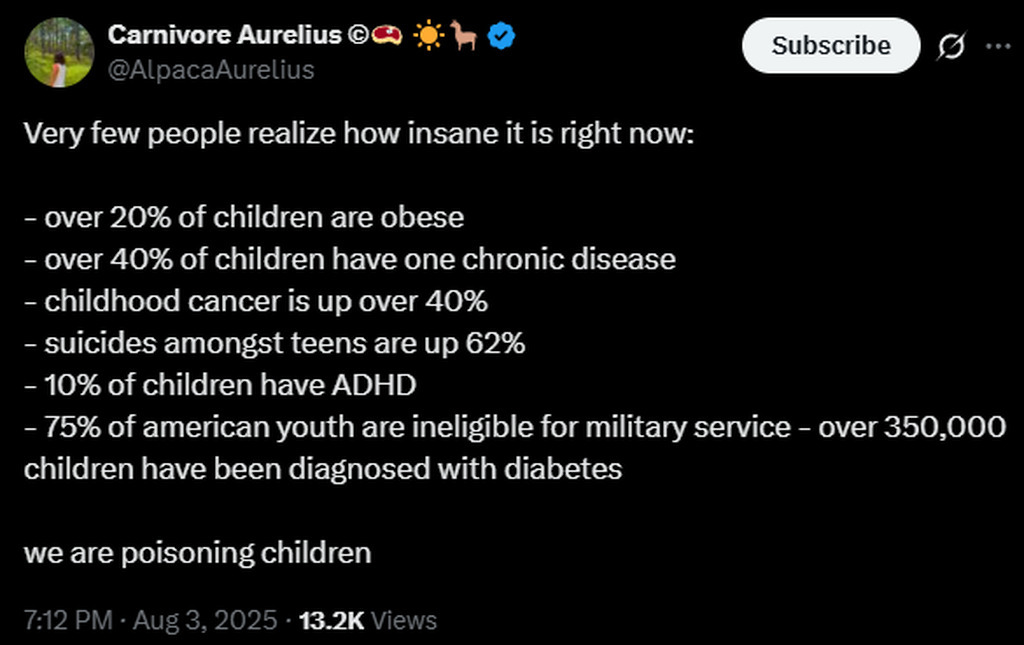Open the three-dot More options menu
Screen dimensions: 1024x645
pos(998,46)
